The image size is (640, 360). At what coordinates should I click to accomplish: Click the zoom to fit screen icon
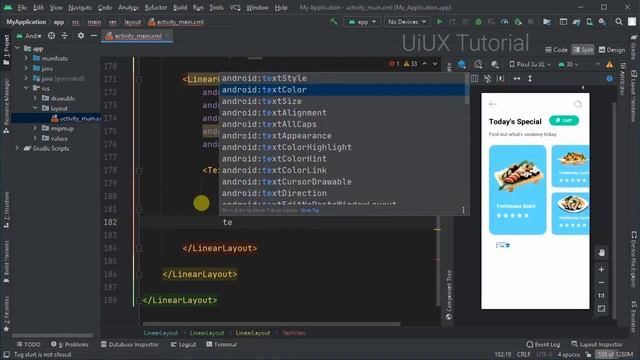(x=601, y=309)
